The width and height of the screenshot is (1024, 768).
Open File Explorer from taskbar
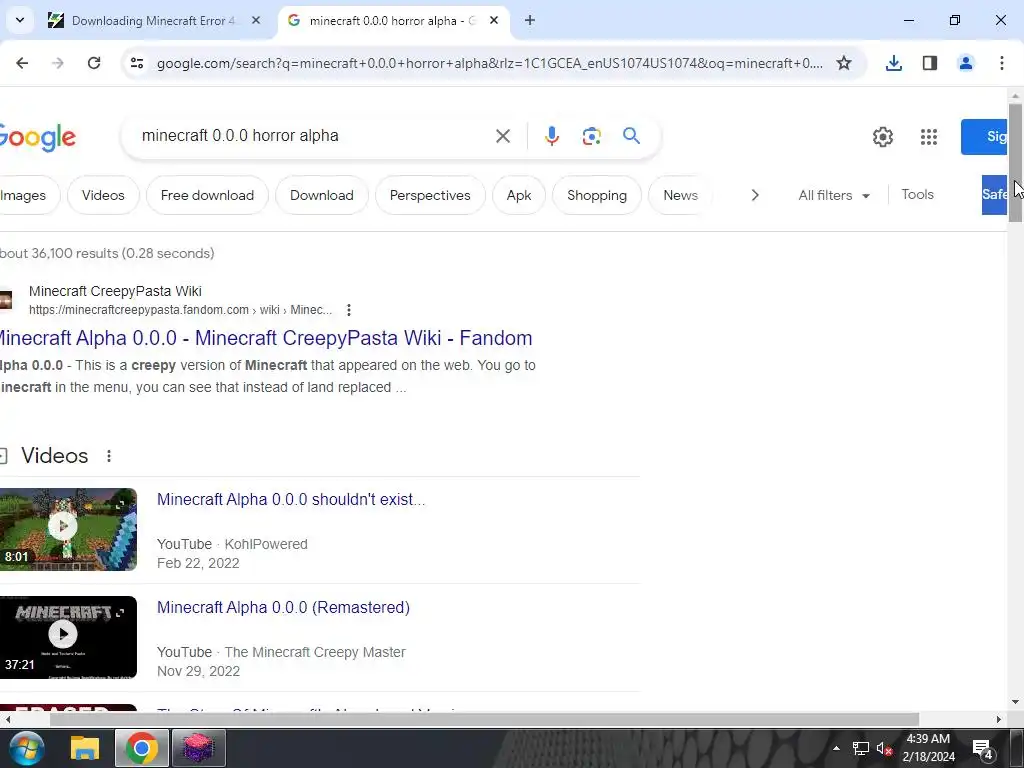point(84,748)
